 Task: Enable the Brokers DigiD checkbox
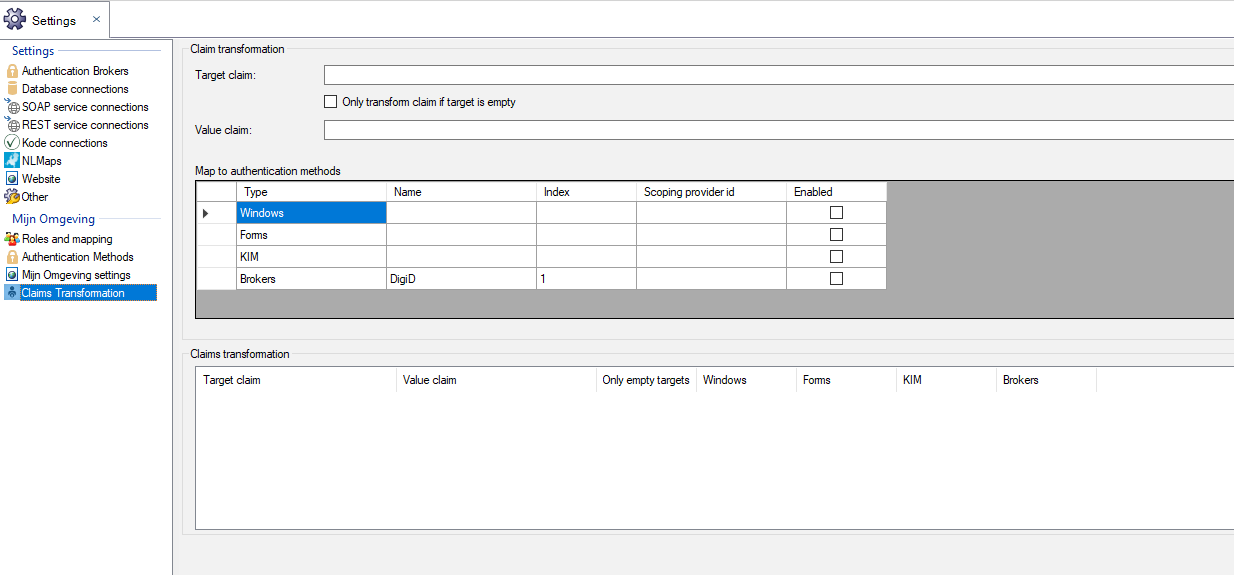point(836,279)
